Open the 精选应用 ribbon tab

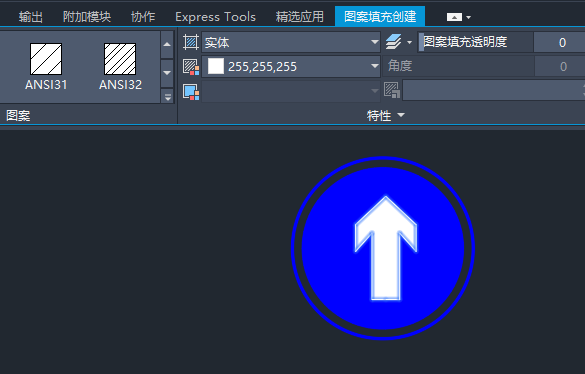[300, 16]
